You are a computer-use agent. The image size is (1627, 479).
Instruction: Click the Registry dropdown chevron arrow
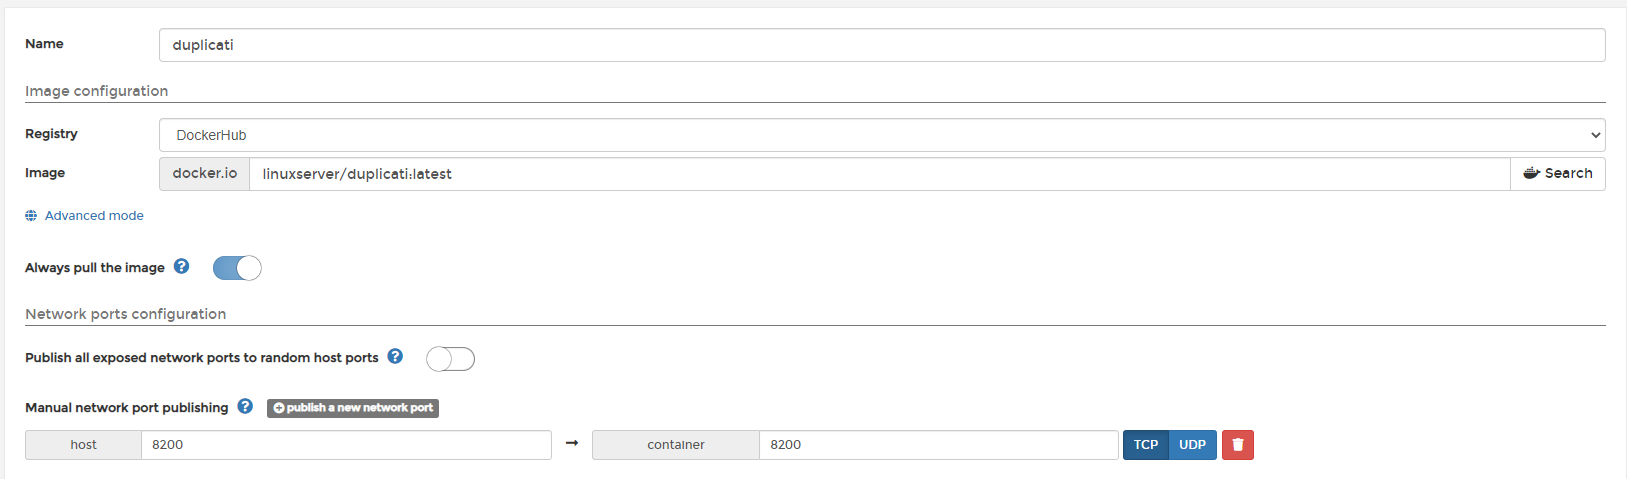pyautogui.click(x=1595, y=135)
